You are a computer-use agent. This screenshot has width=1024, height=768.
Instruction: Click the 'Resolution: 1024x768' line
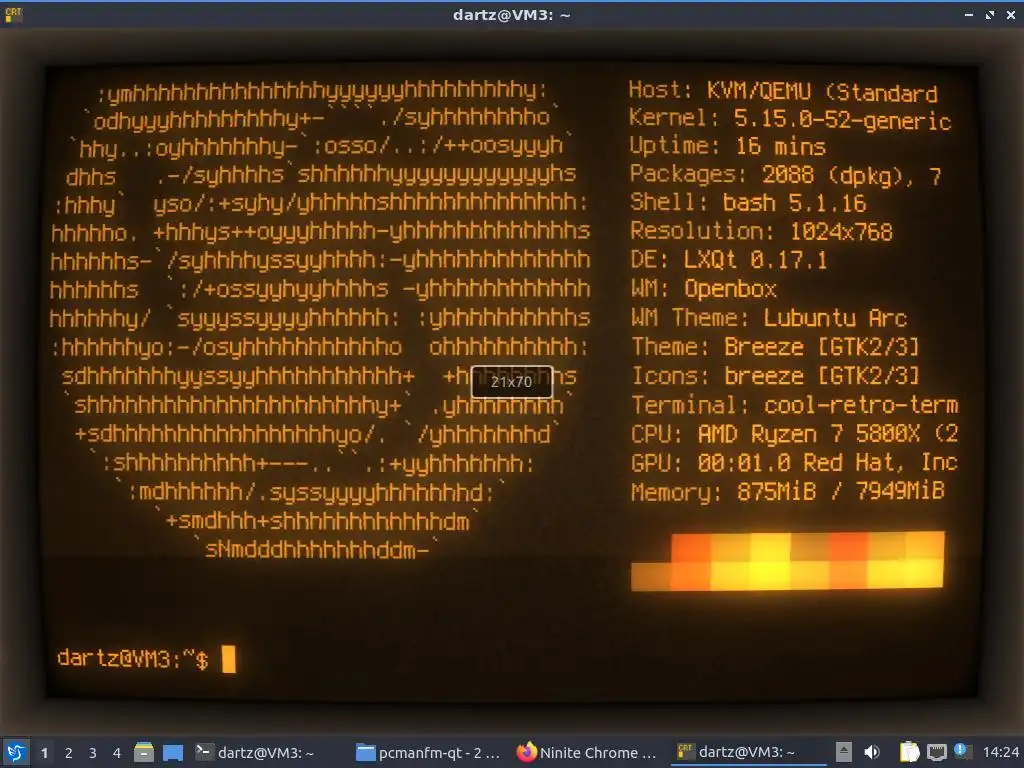pos(761,231)
